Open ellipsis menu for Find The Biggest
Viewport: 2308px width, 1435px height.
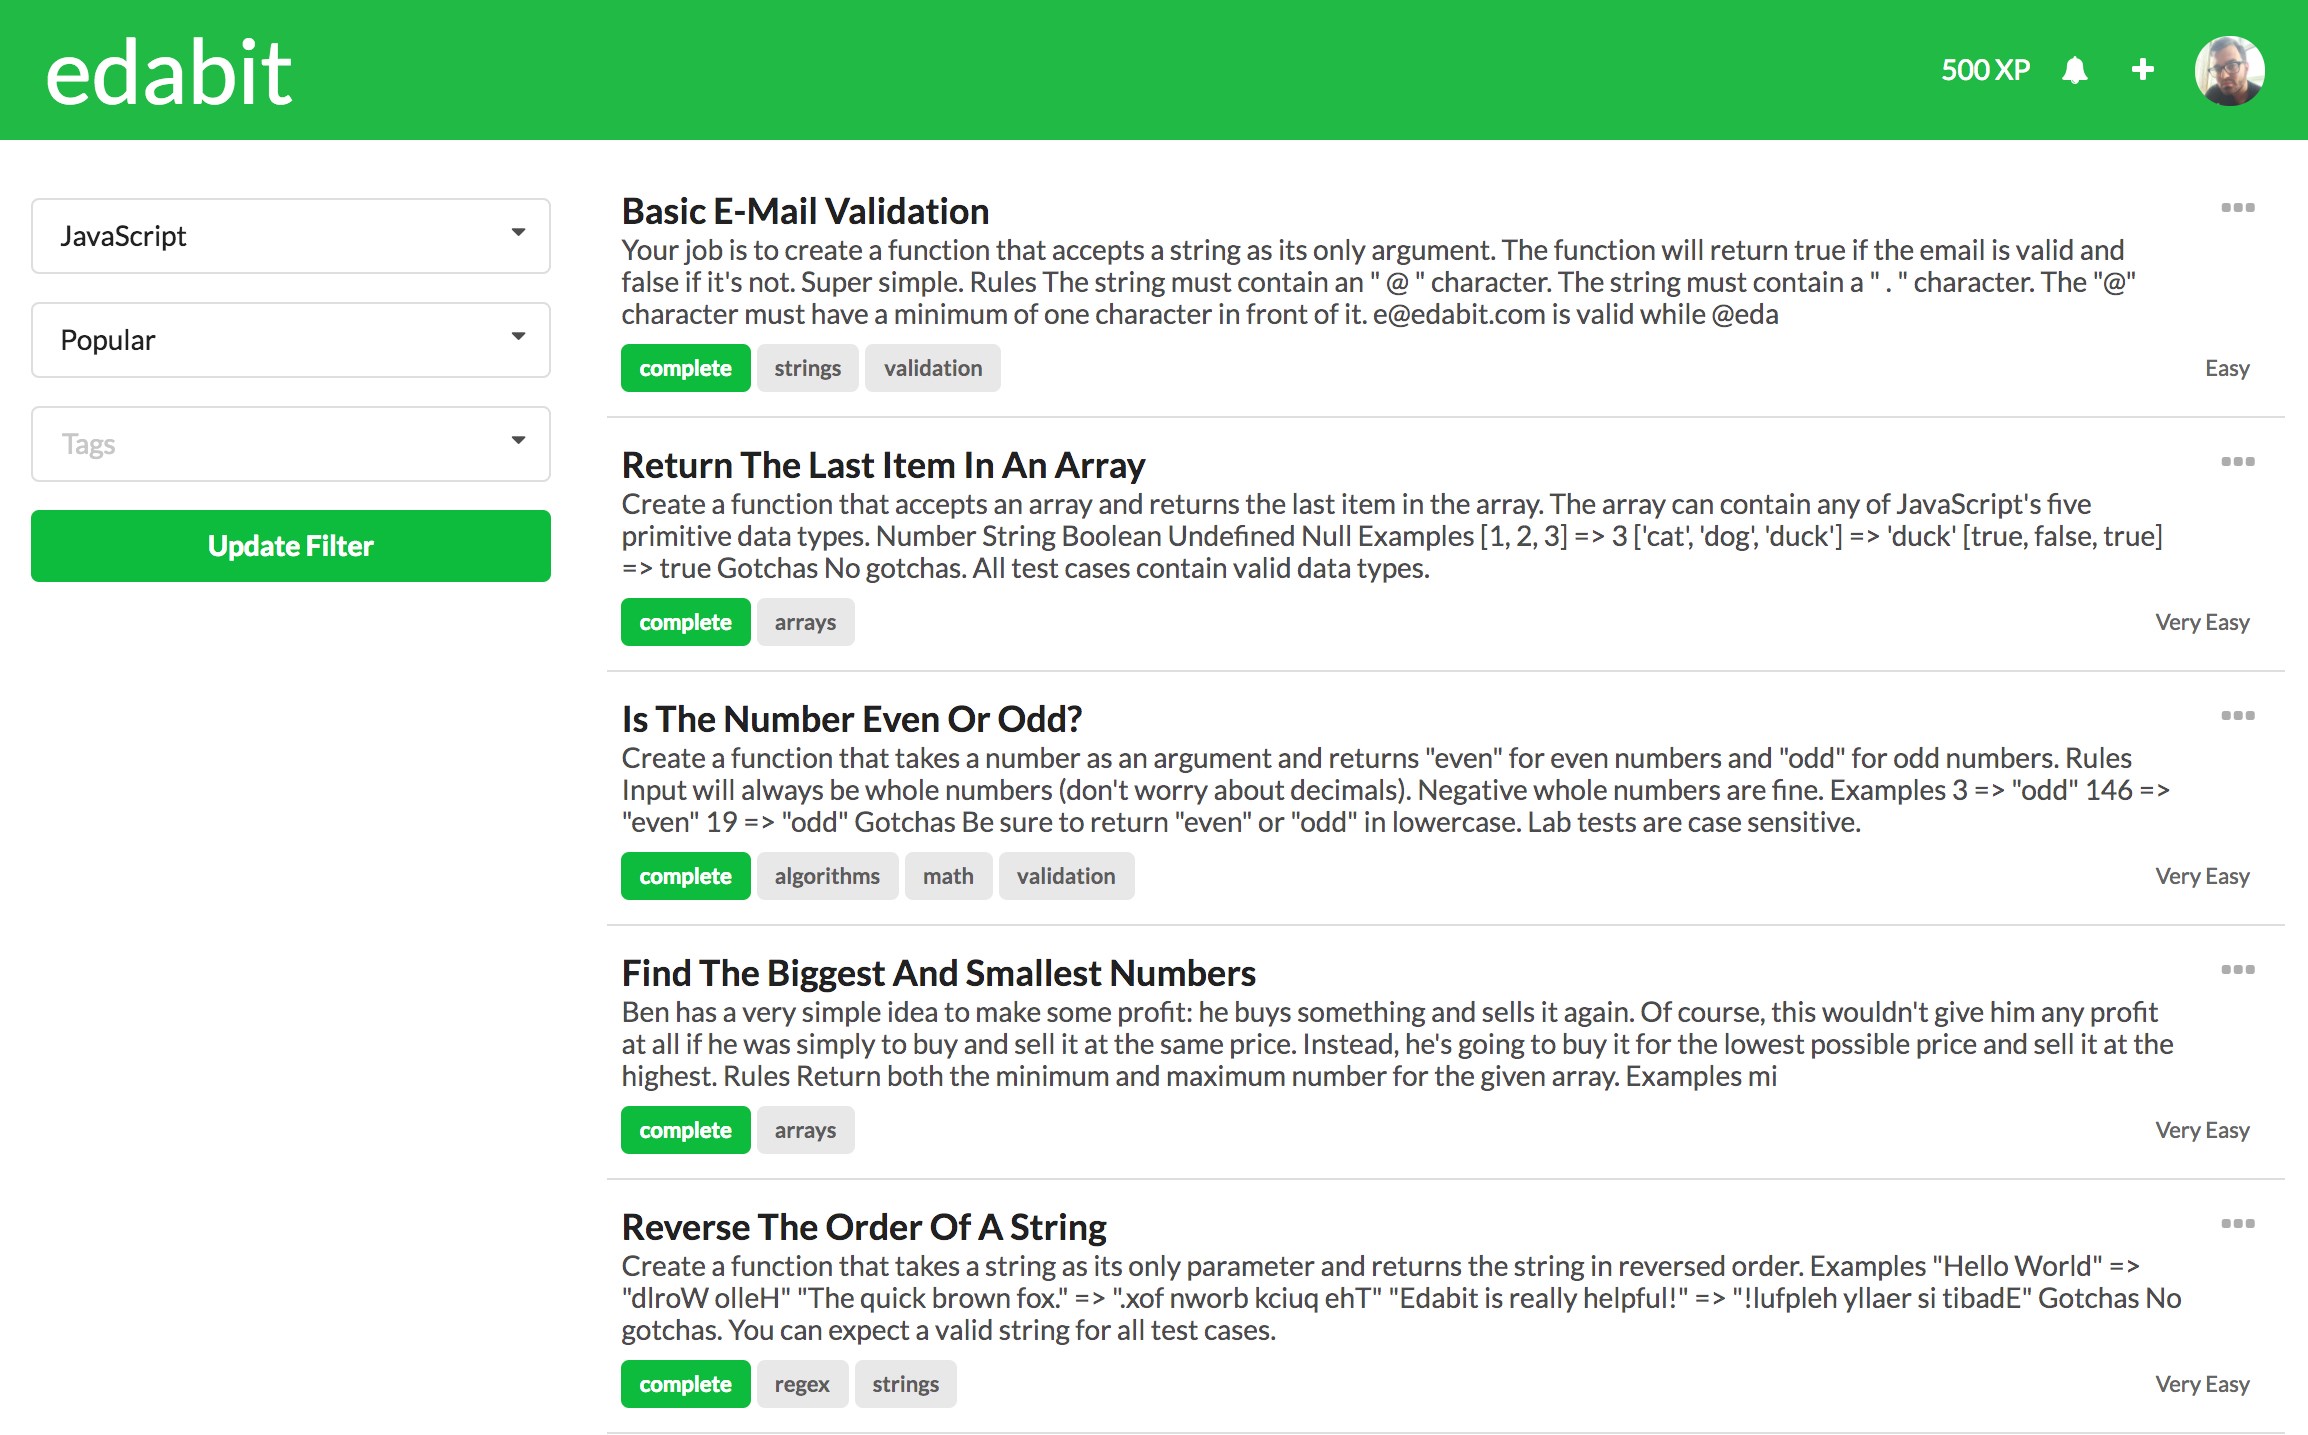click(2237, 970)
